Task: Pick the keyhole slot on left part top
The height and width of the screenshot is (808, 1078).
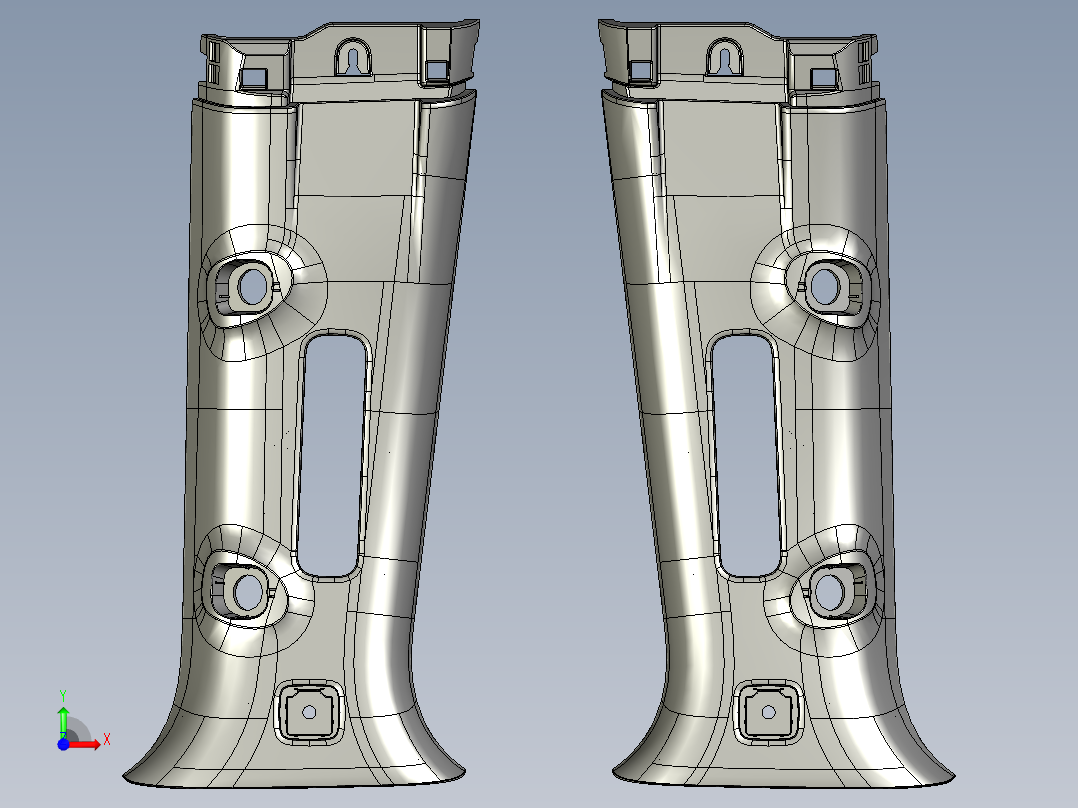Action: tap(353, 60)
